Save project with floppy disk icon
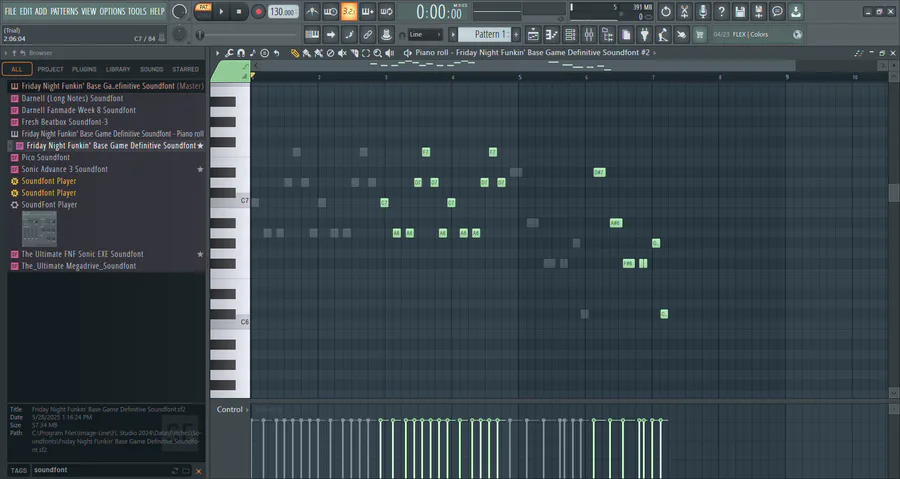The height and width of the screenshot is (479, 900). pyautogui.click(x=740, y=11)
